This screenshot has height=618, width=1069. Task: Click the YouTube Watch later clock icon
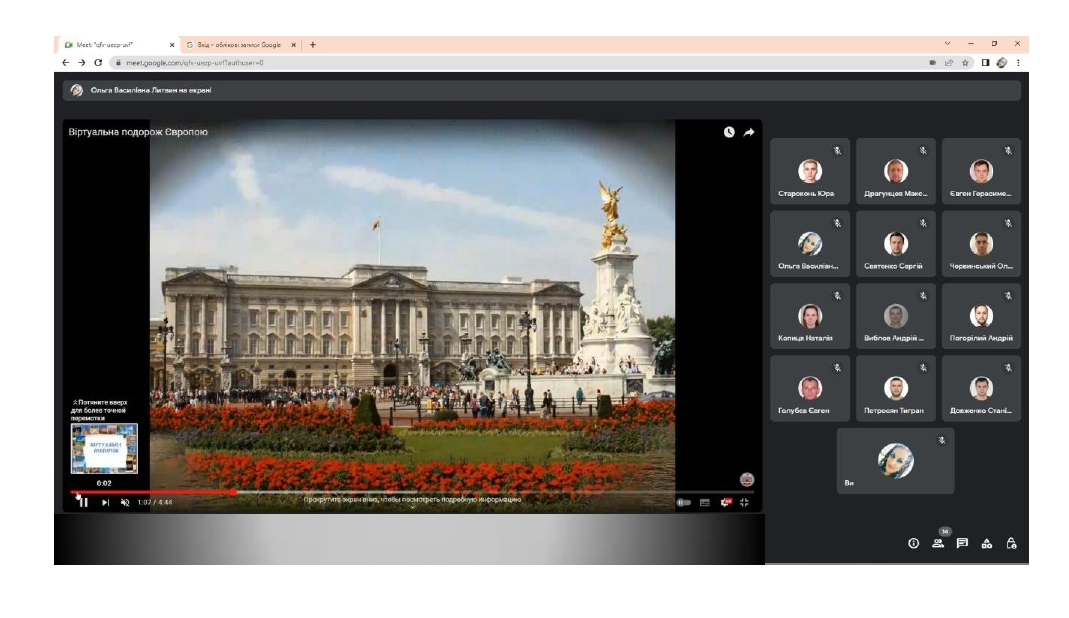tap(729, 132)
